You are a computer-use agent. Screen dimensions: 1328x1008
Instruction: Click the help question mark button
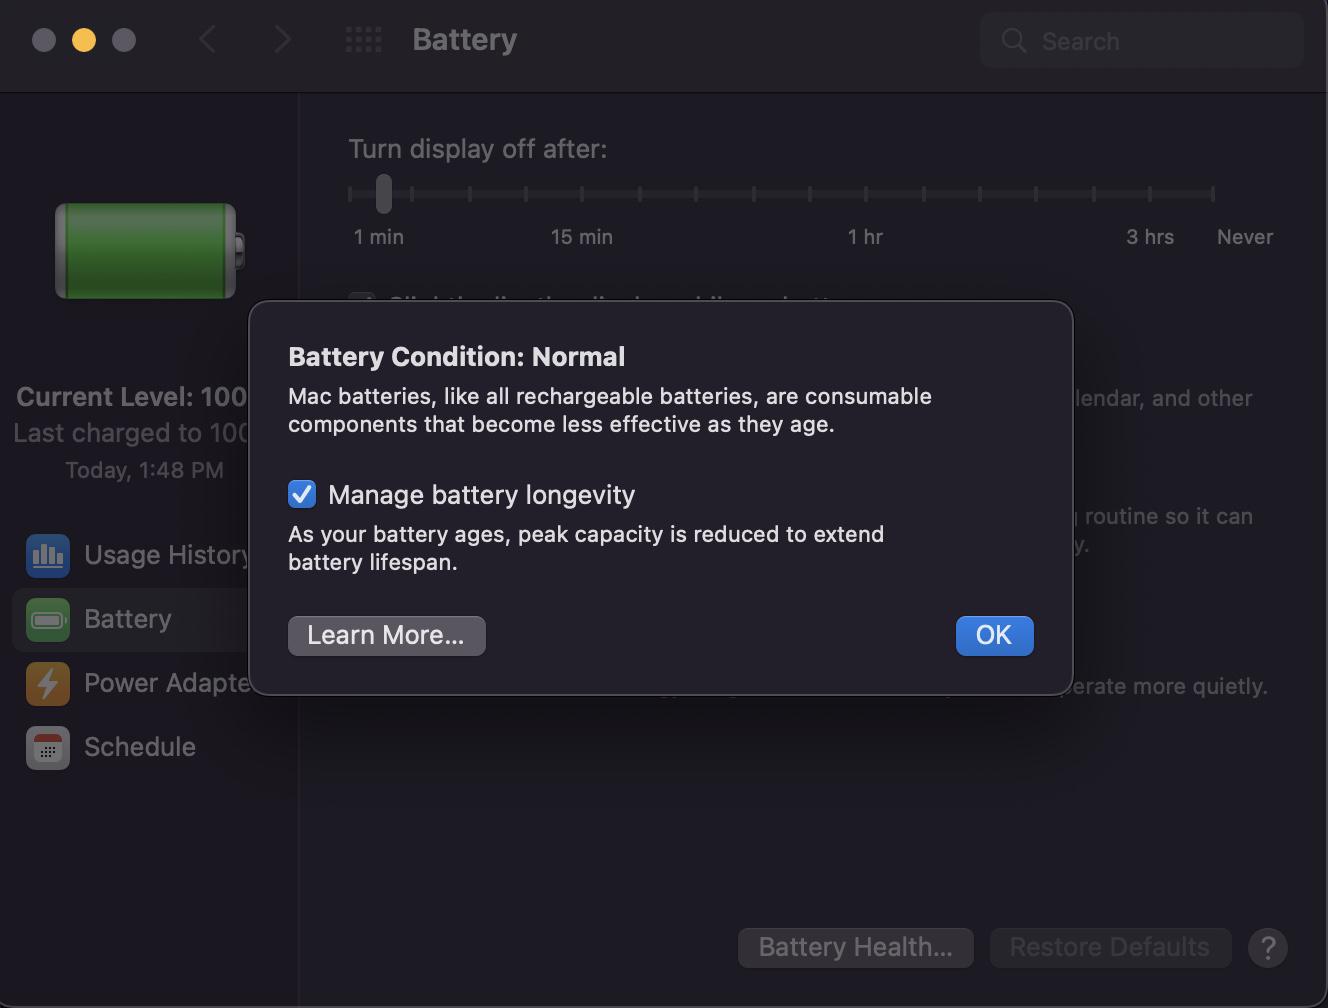point(1267,947)
